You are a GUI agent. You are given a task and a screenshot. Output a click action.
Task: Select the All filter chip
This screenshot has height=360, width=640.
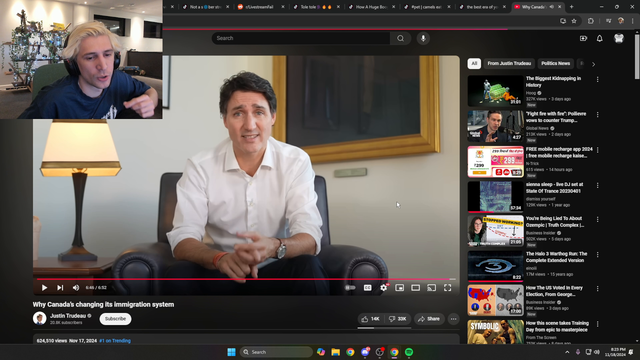pyautogui.click(x=474, y=63)
